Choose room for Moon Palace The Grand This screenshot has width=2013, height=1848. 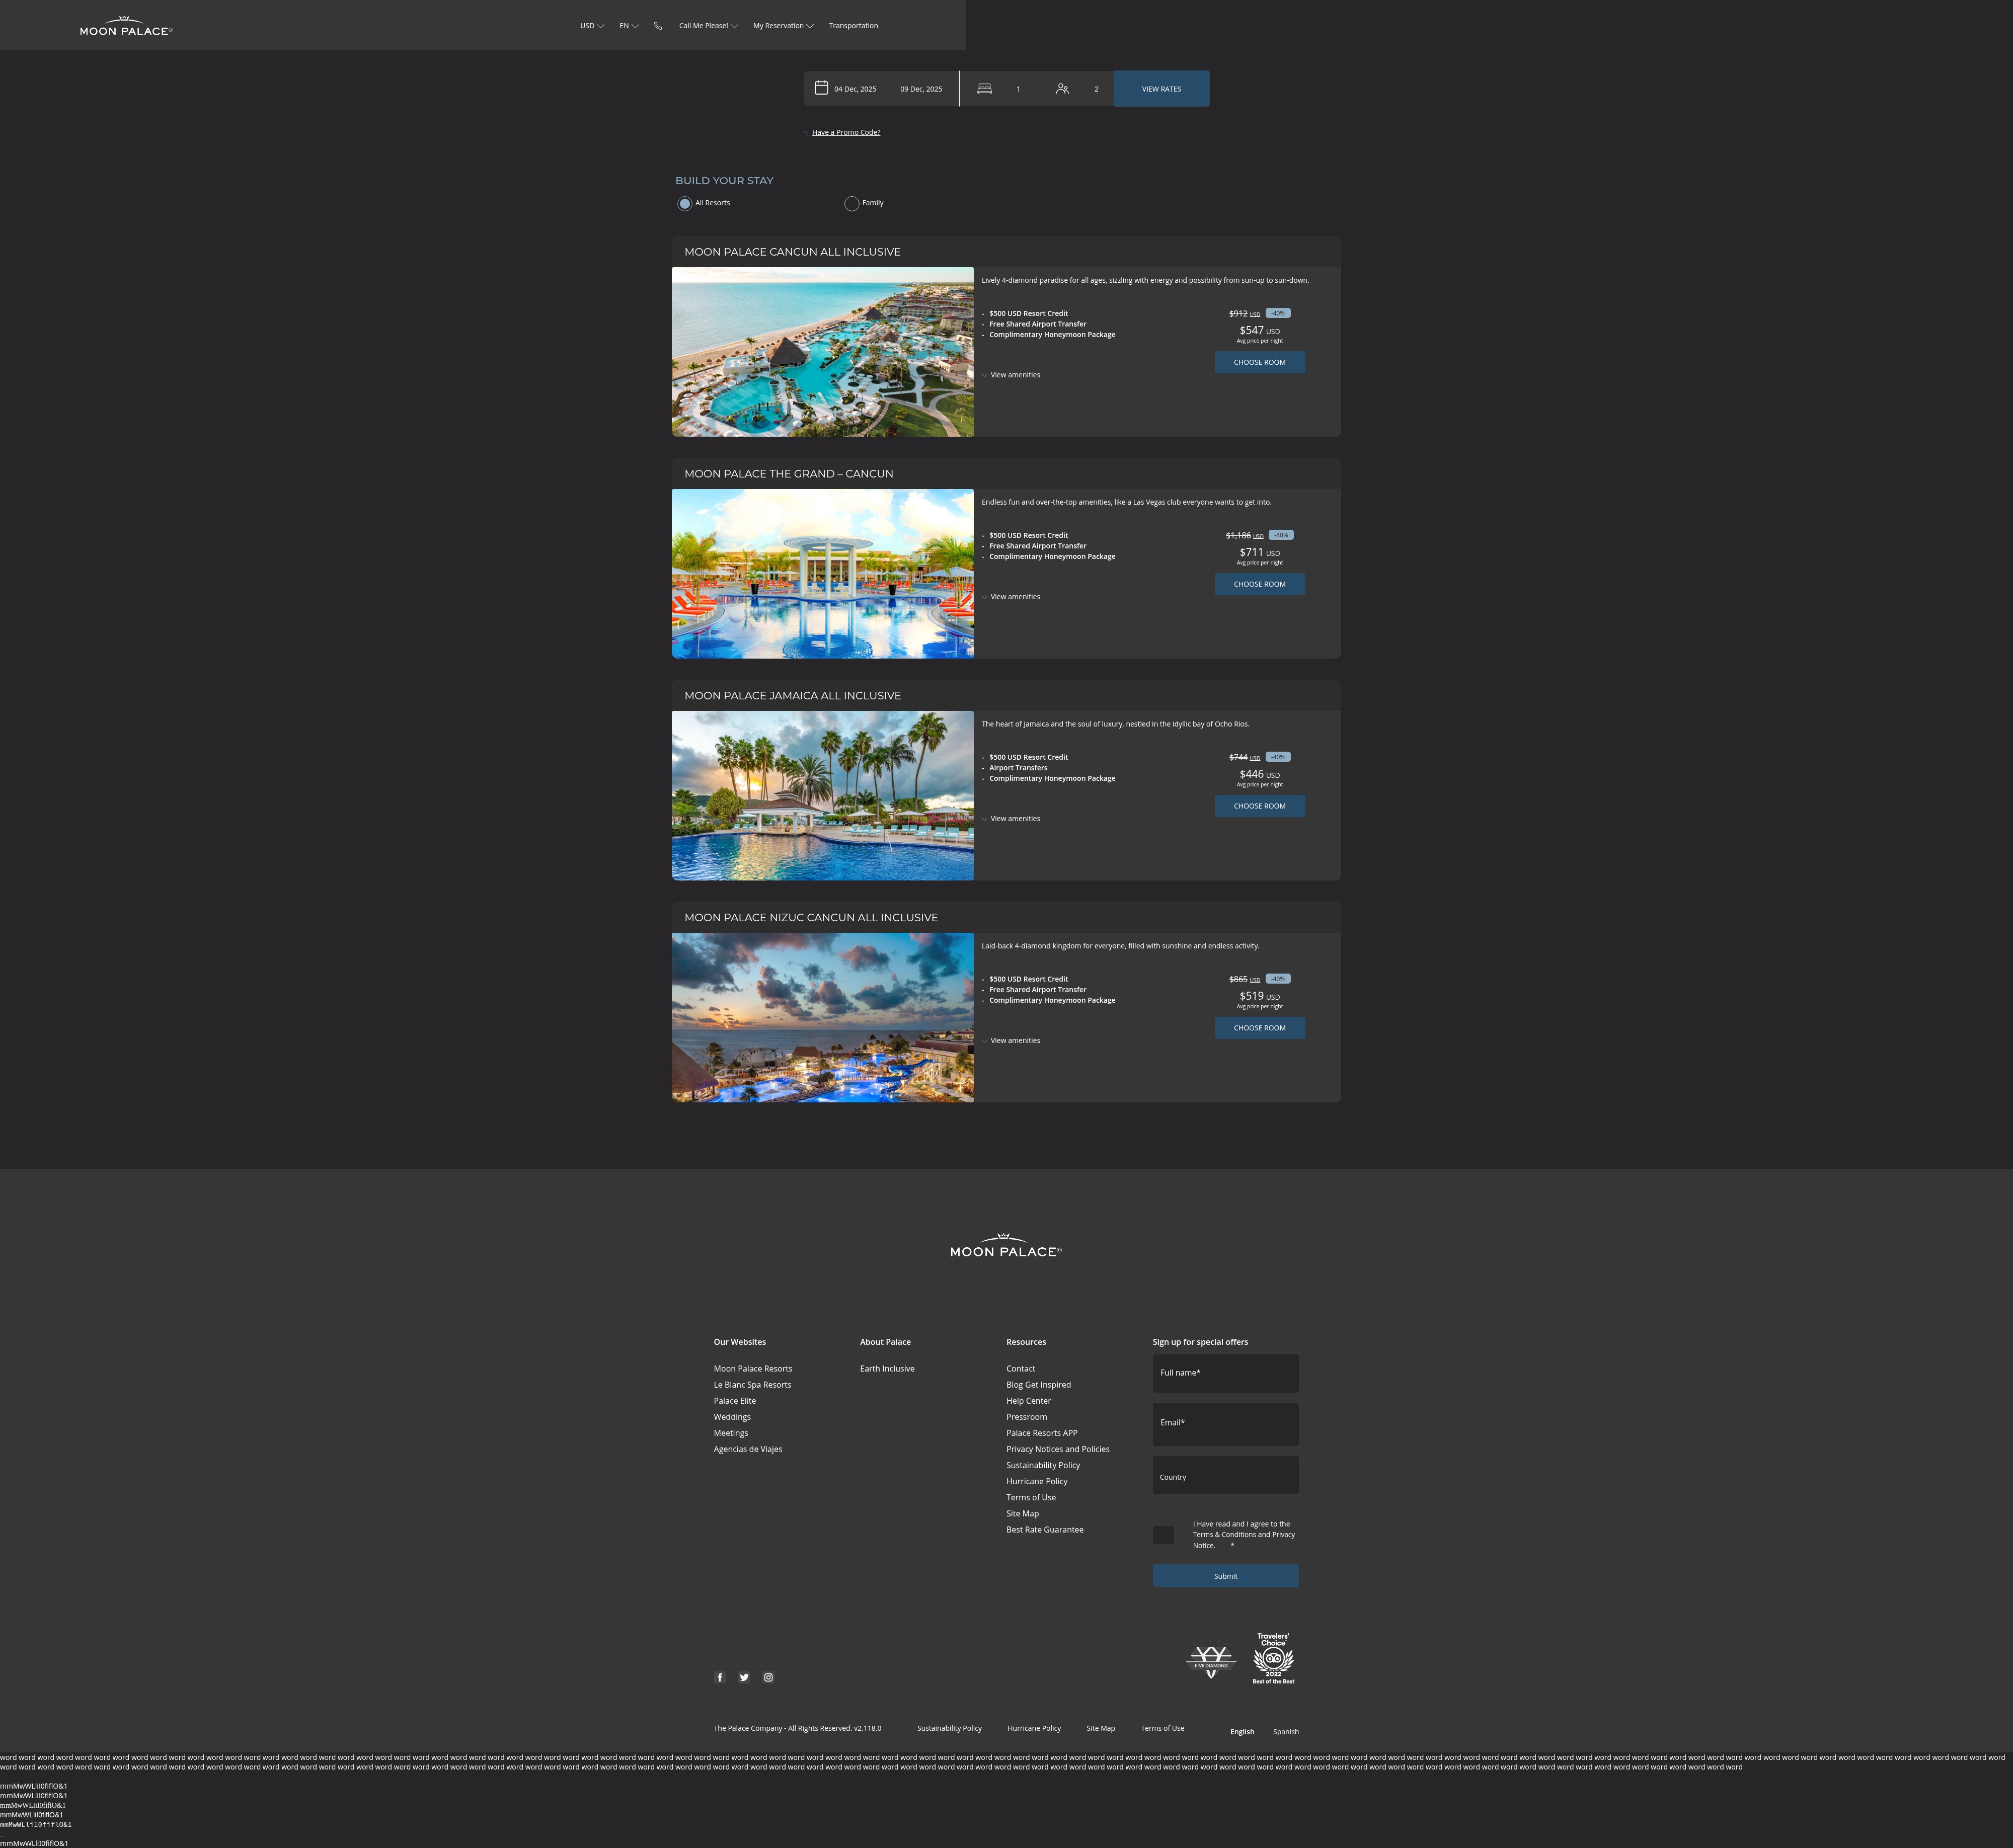[1260, 584]
